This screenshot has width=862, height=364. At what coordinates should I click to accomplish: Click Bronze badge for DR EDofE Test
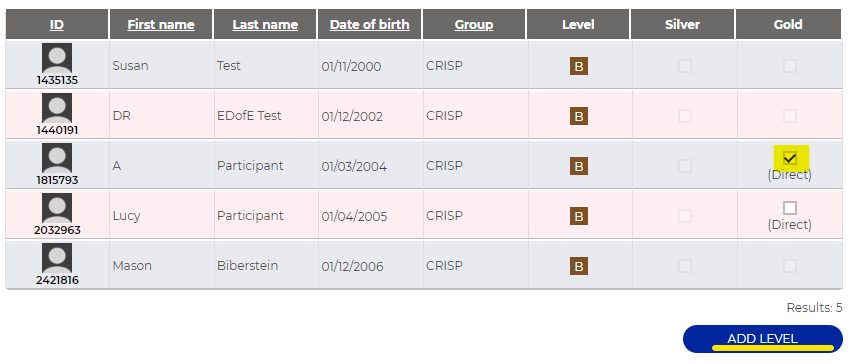(x=578, y=116)
